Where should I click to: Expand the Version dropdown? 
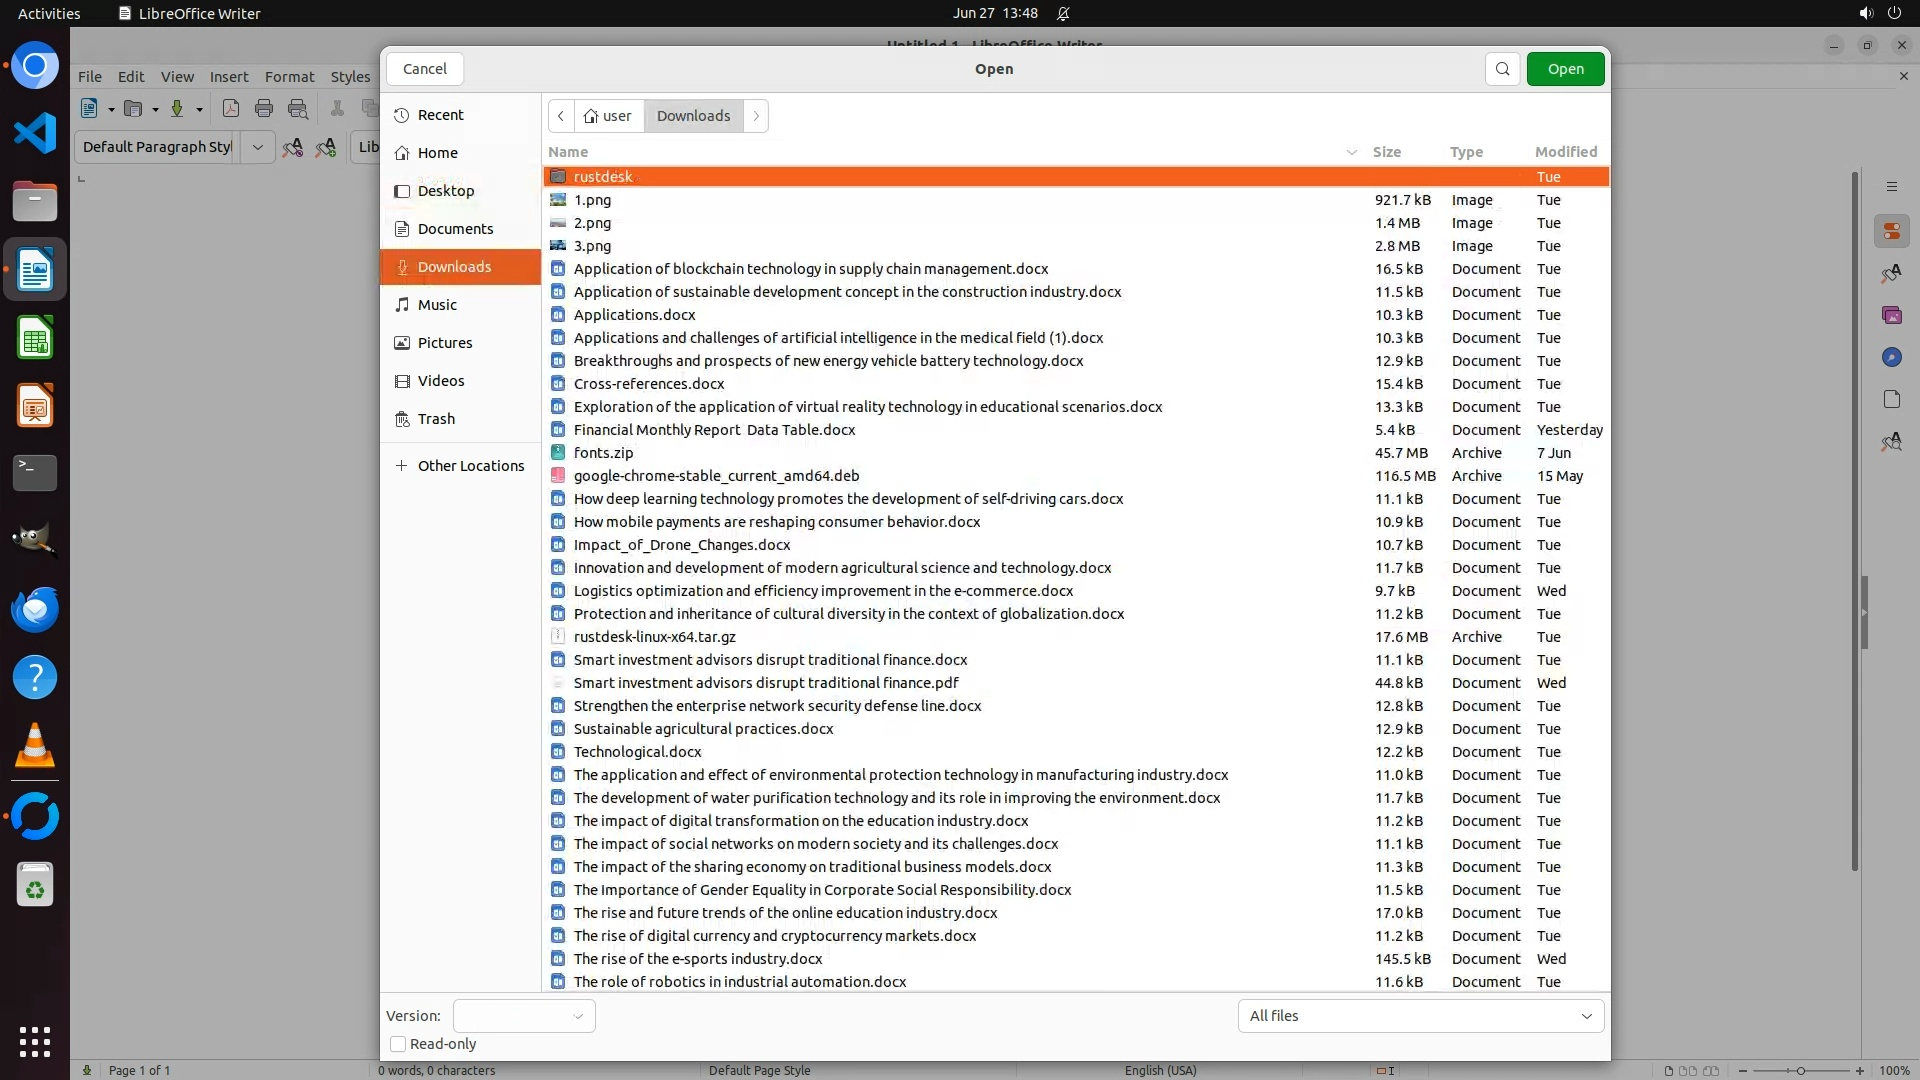[524, 1016]
